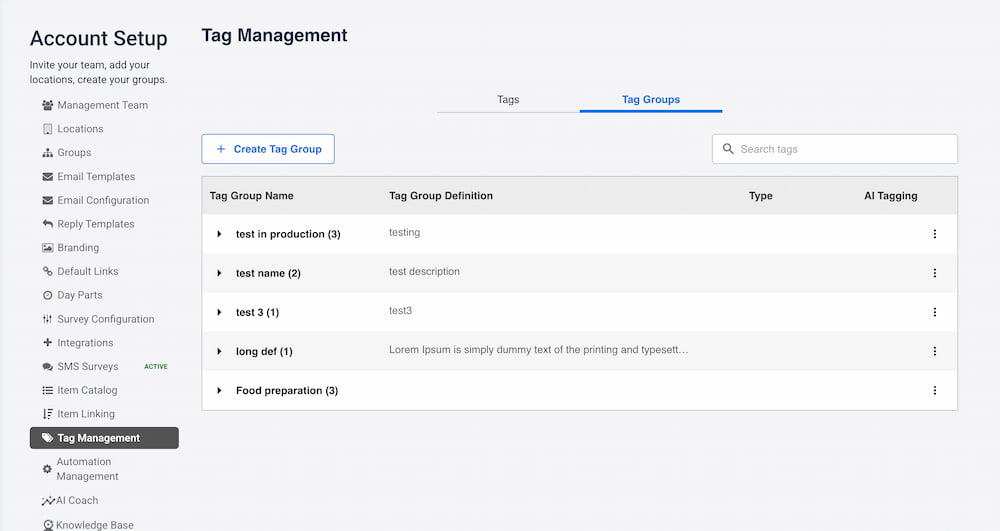Click the Email Configuration envelope icon
Screen dimensions: 1000x531
[x=47, y=200]
